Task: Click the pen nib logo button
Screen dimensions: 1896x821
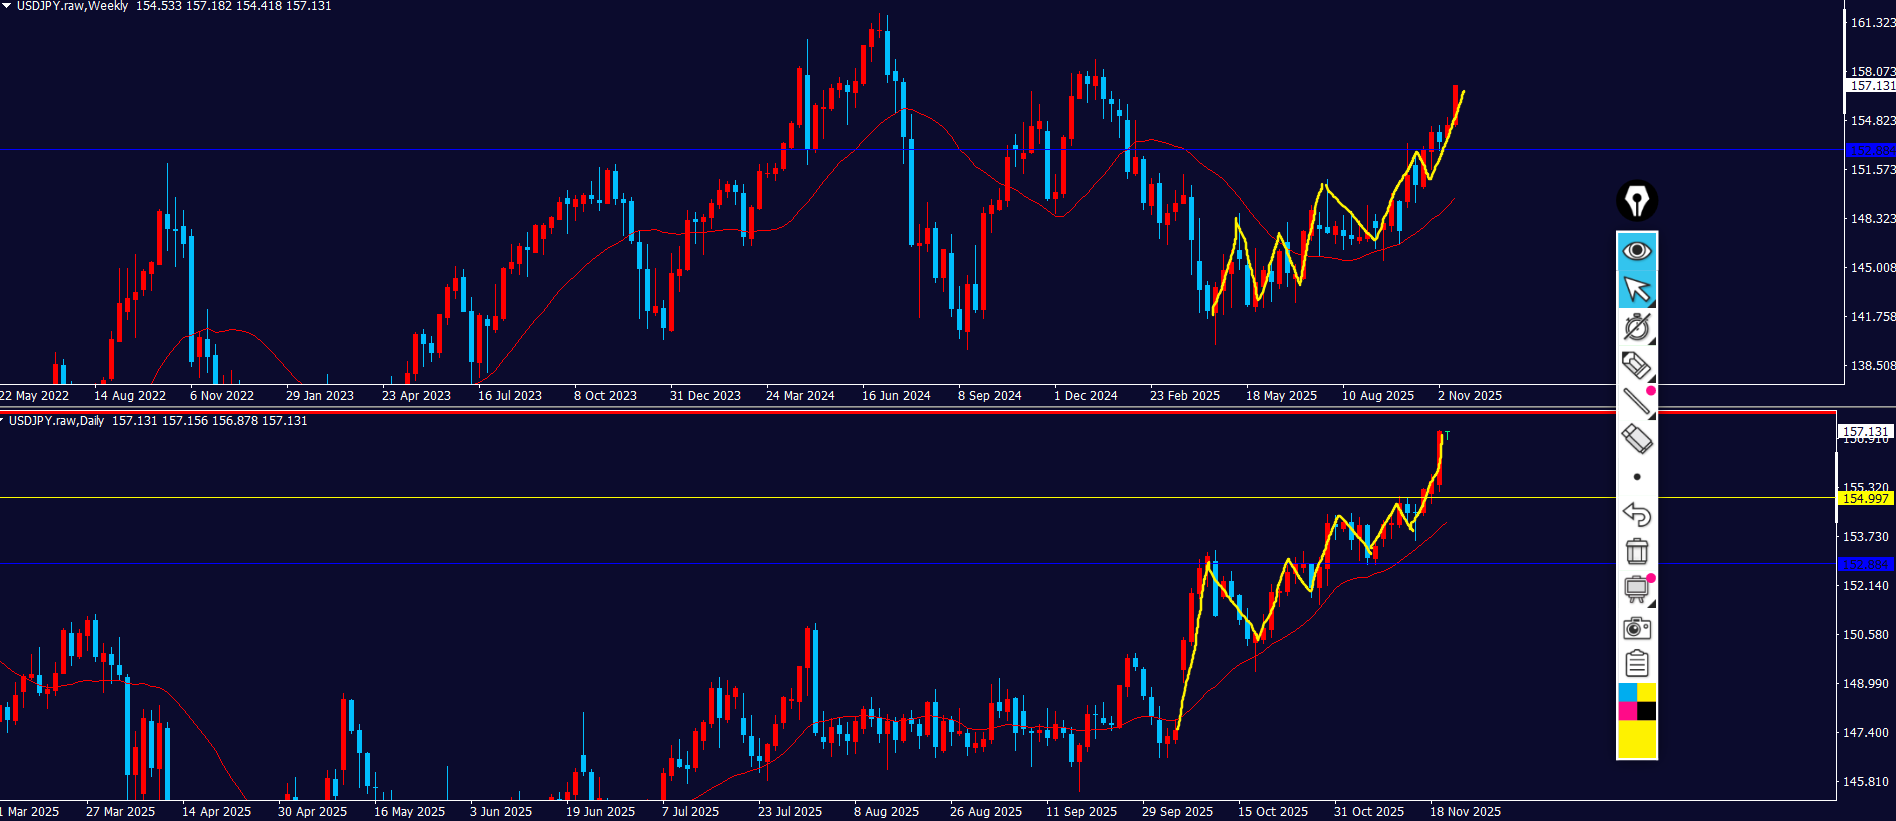Action: (1636, 201)
